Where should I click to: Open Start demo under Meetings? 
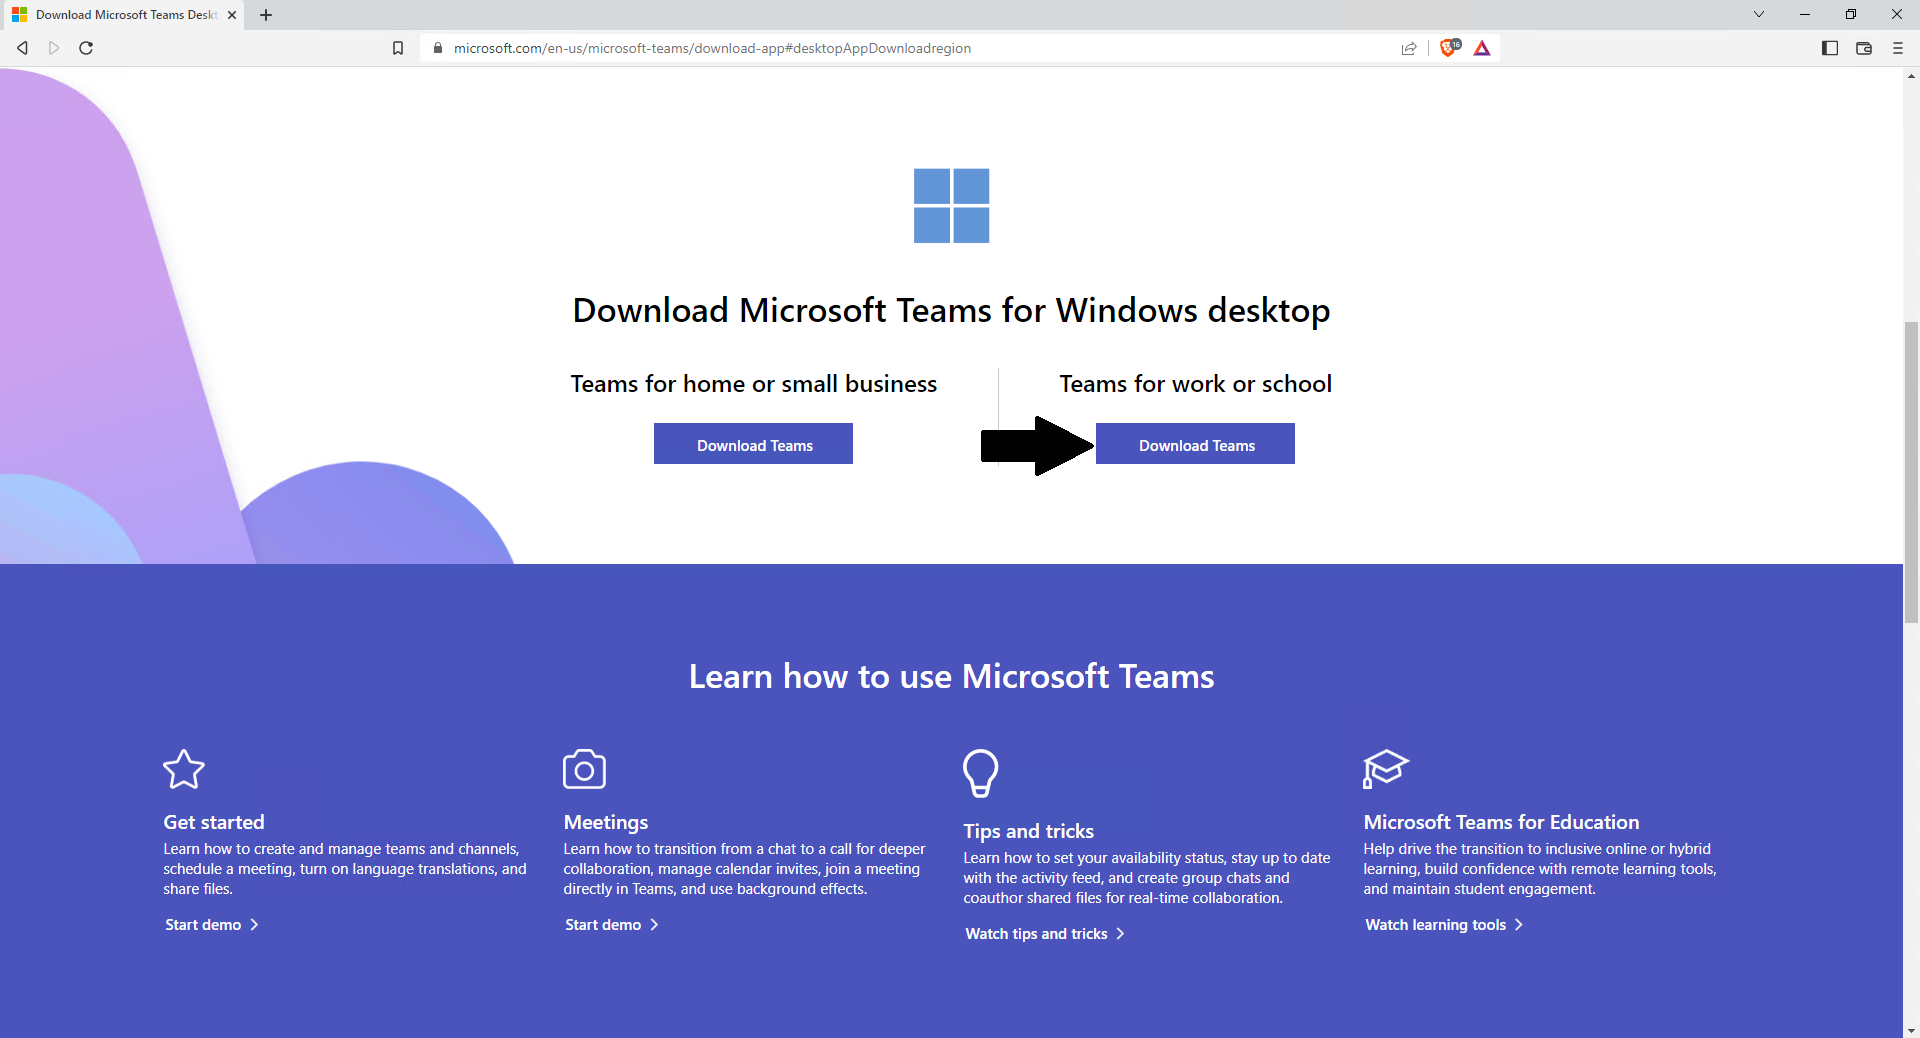click(x=612, y=925)
